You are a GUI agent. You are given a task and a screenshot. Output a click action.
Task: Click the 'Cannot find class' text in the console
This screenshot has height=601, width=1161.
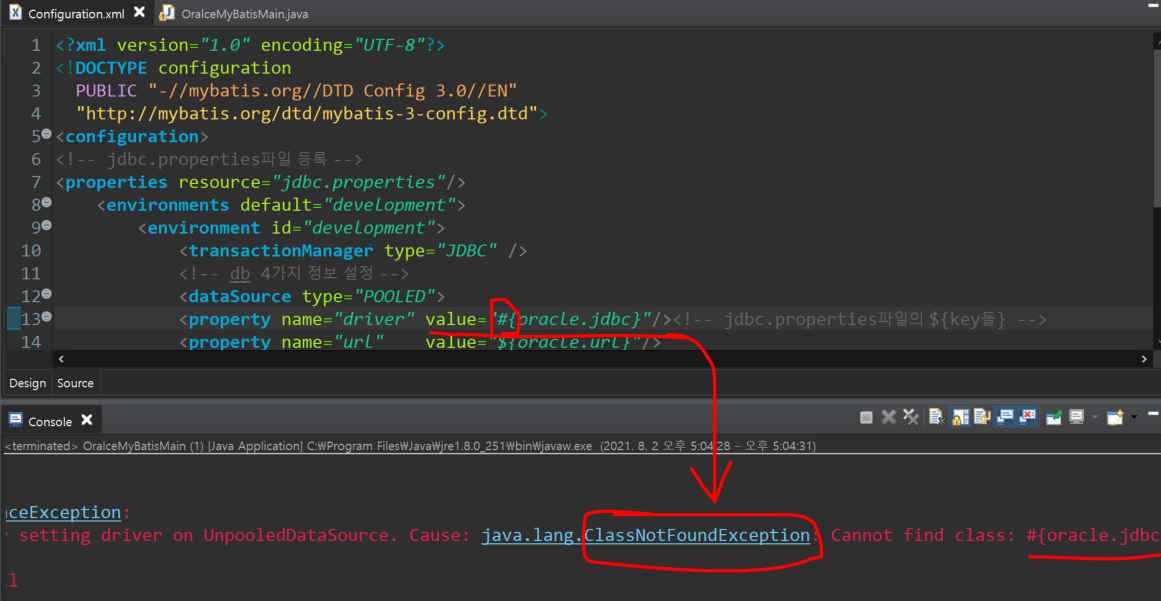pyautogui.click(x=922, y=535)
